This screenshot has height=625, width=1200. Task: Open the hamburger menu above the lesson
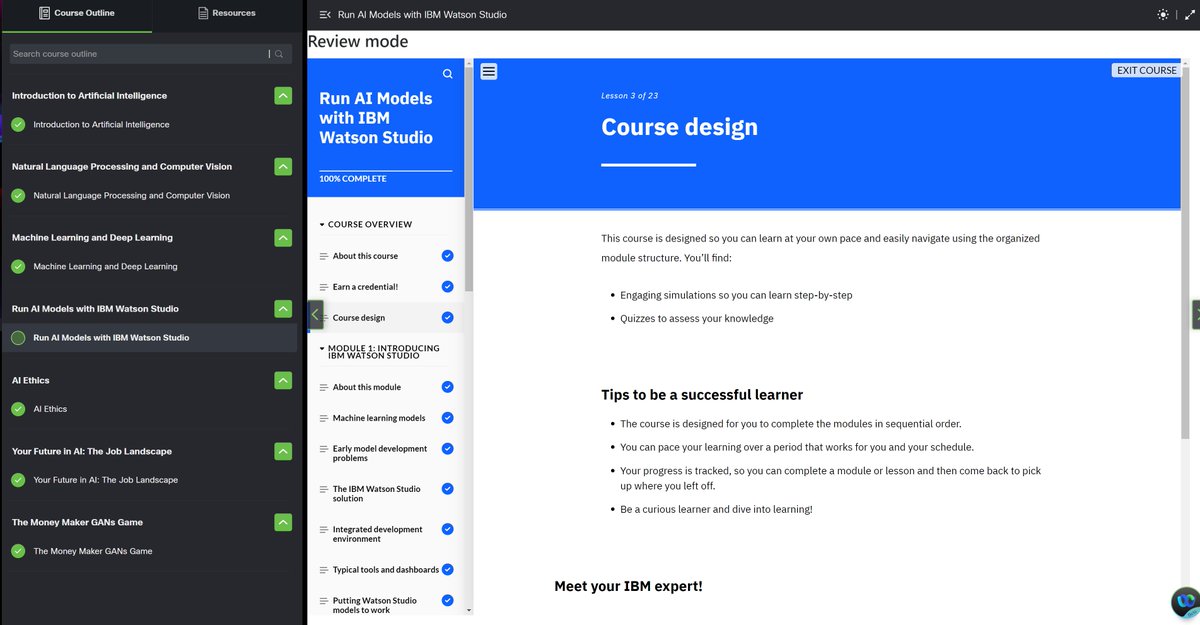(489, 71)
